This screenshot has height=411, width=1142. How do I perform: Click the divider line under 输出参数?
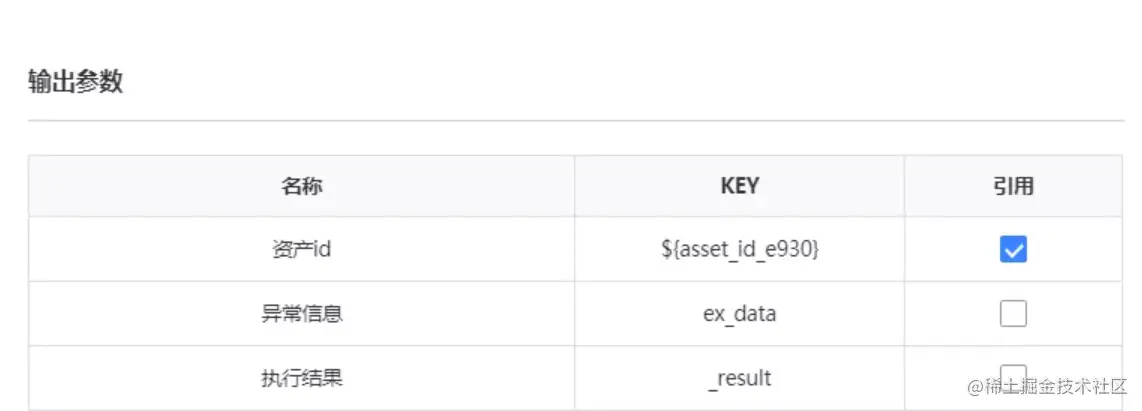(x=575, y=121)
